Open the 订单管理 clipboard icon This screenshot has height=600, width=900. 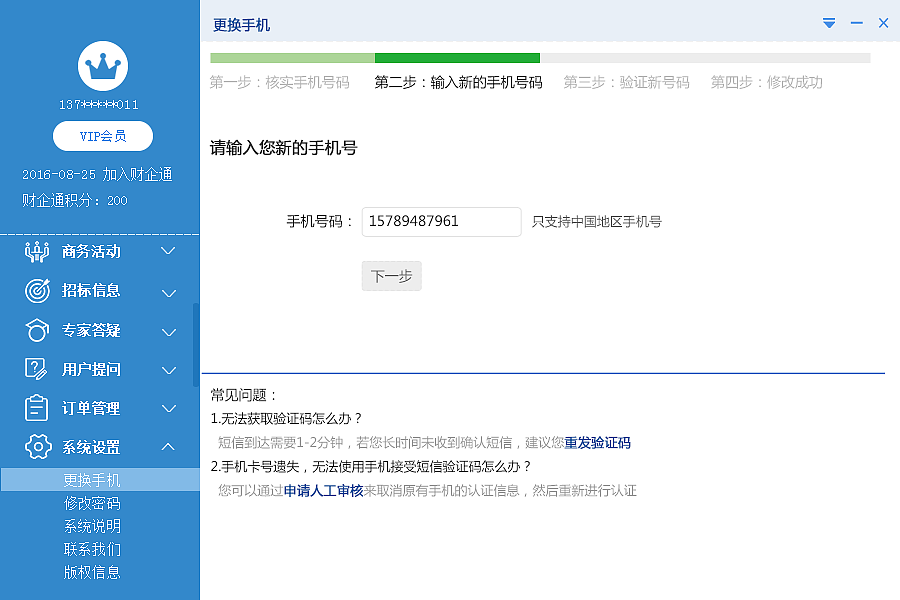pos(36,408)
